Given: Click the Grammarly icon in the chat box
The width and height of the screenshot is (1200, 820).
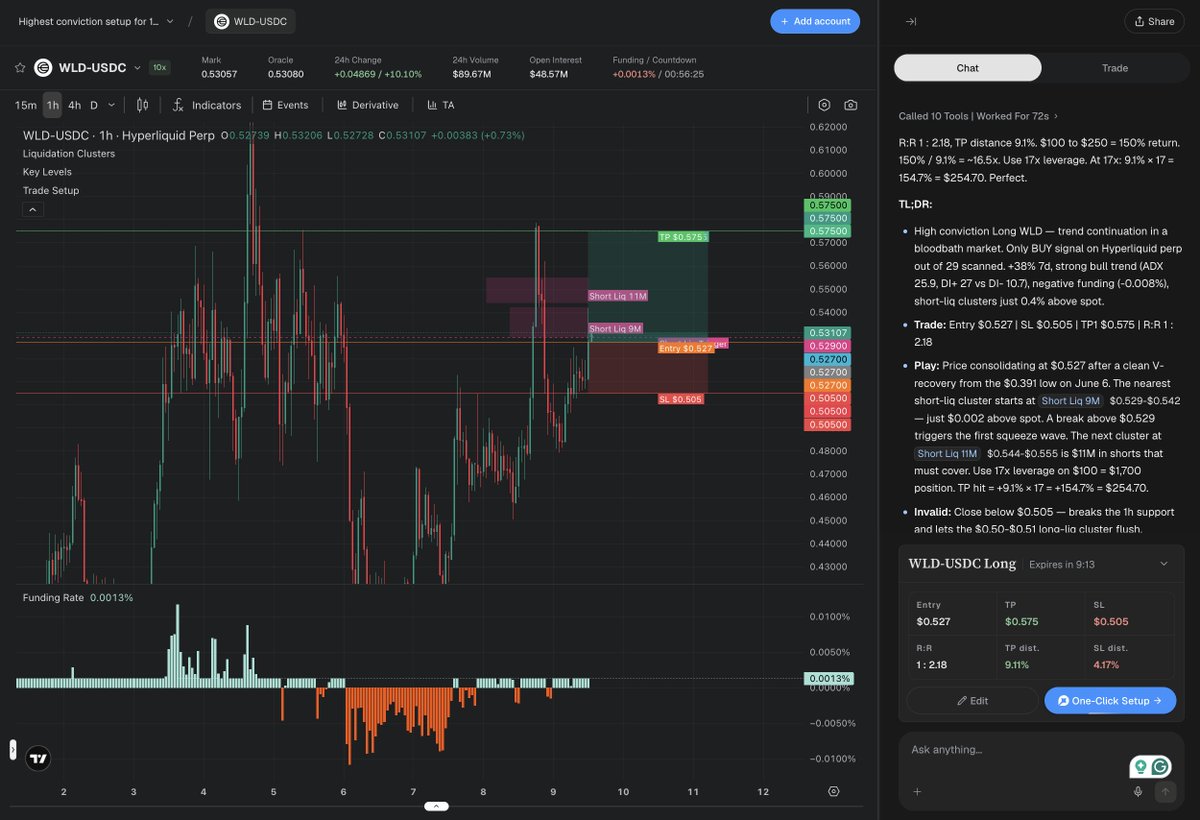Looking at the screenshot, I should pyautogui.click(x=1160, y=767).
